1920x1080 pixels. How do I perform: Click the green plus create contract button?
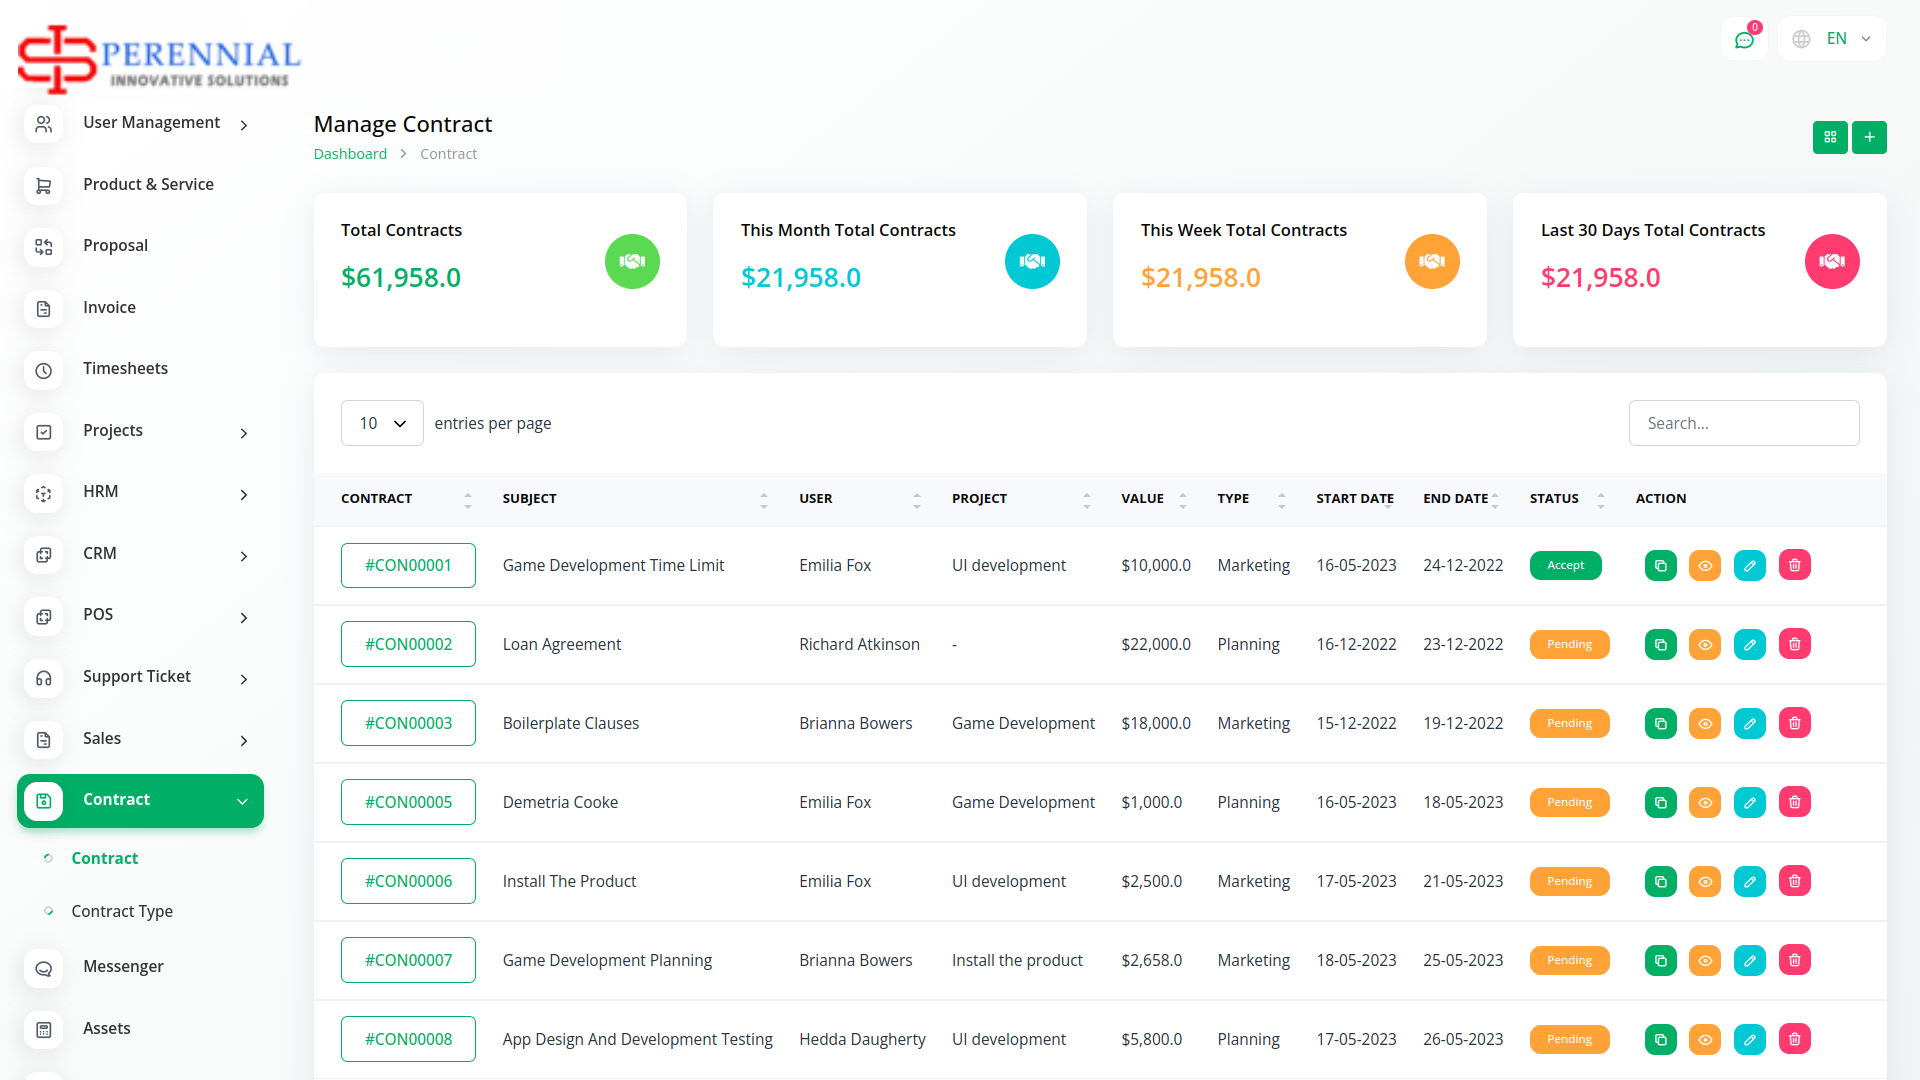1869,137
